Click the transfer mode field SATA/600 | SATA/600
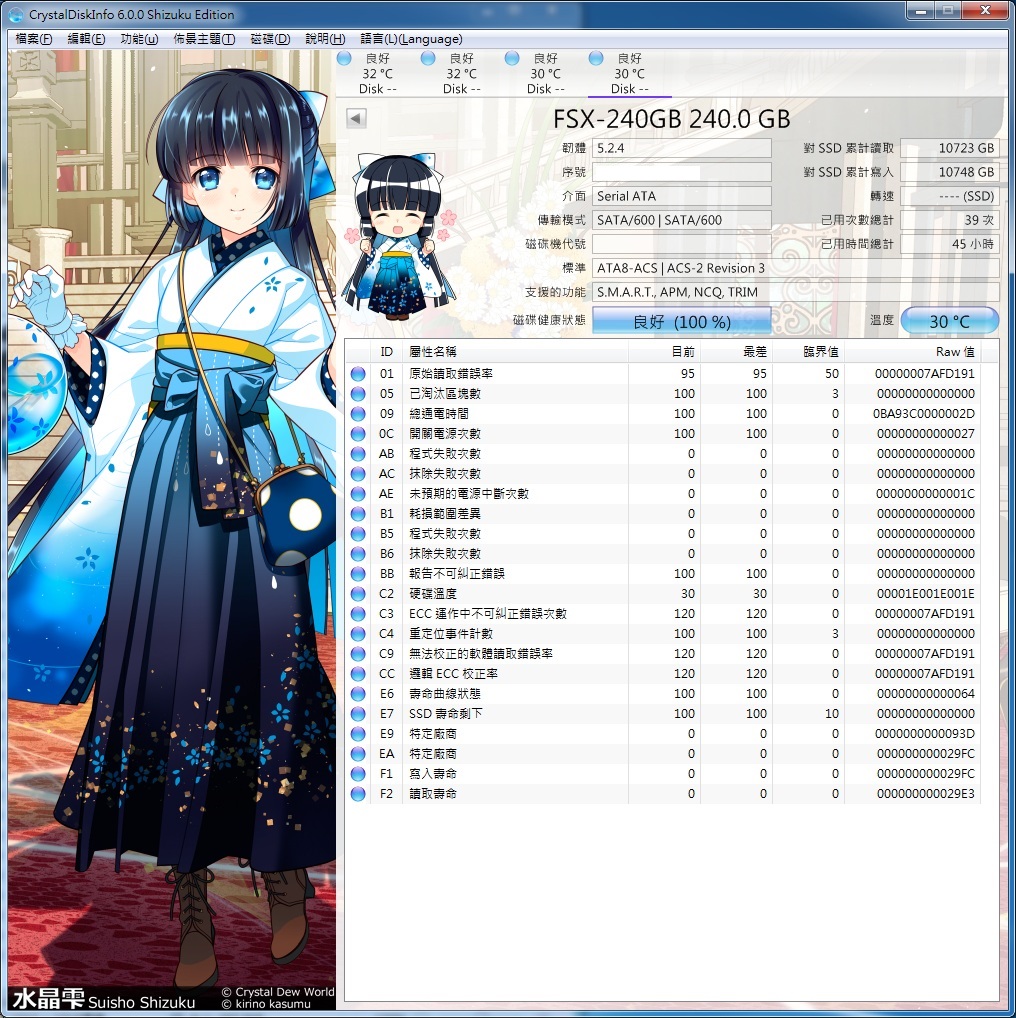Screen dimensions: 1016x1018 682,220
